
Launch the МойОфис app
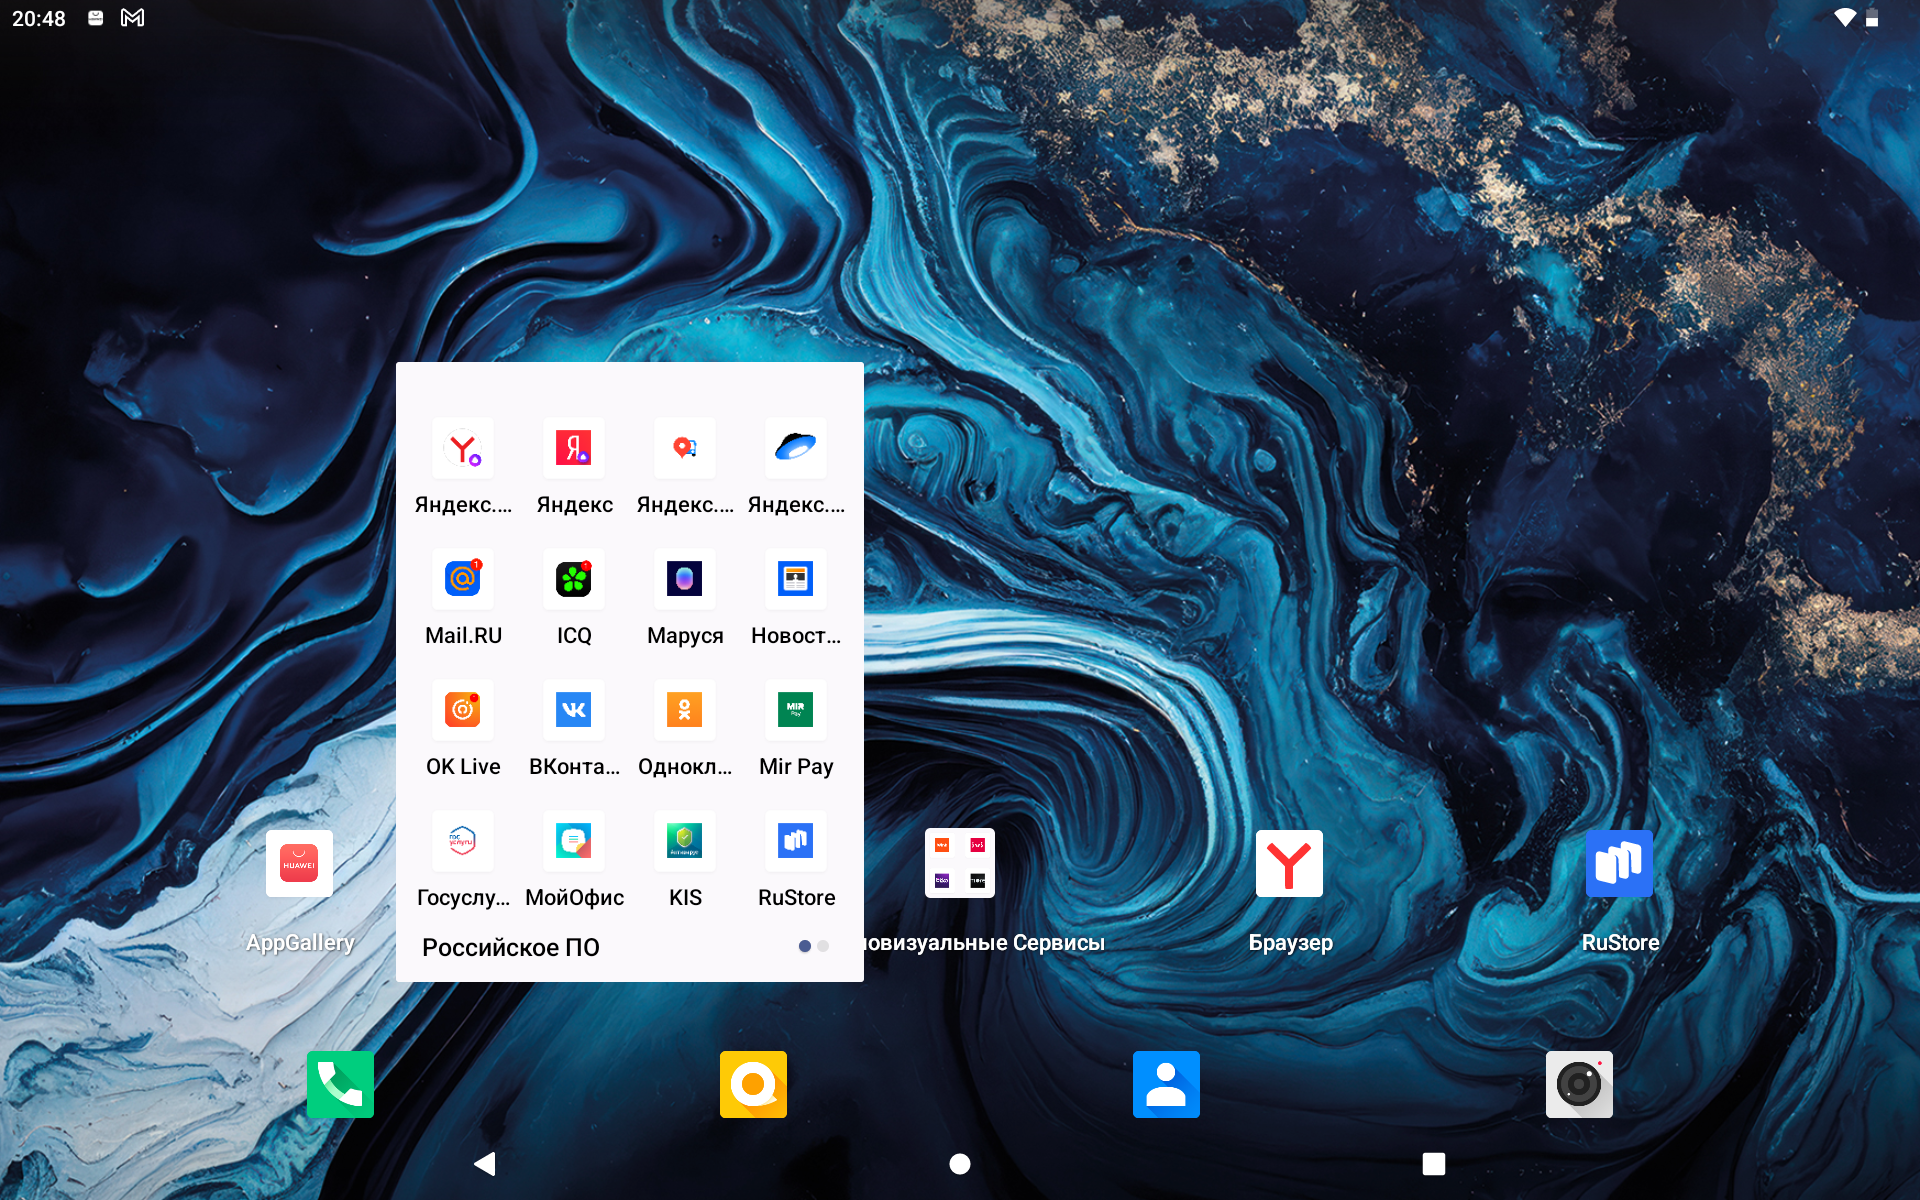point(574,841)
